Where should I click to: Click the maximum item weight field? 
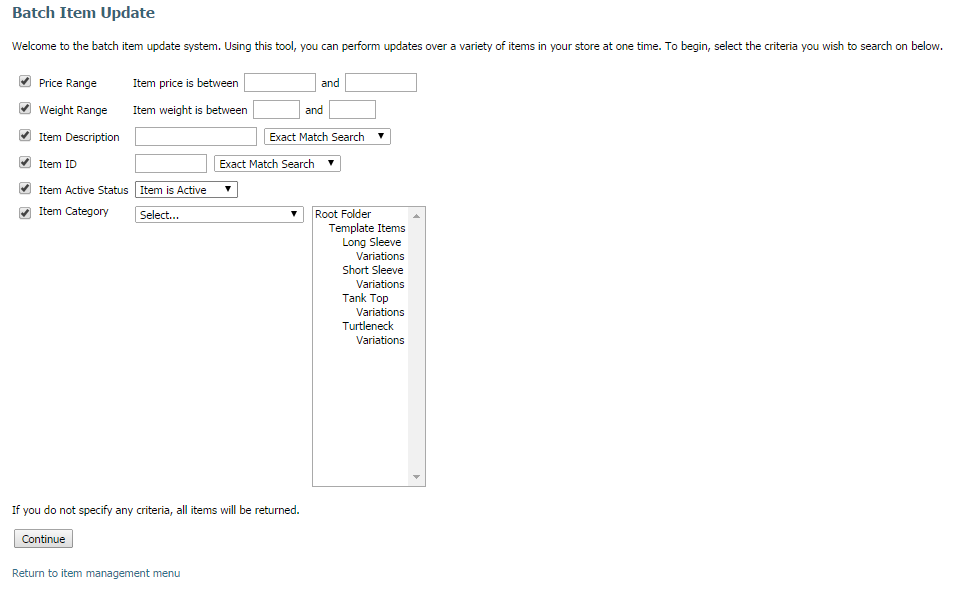click(x=353, y=110)
